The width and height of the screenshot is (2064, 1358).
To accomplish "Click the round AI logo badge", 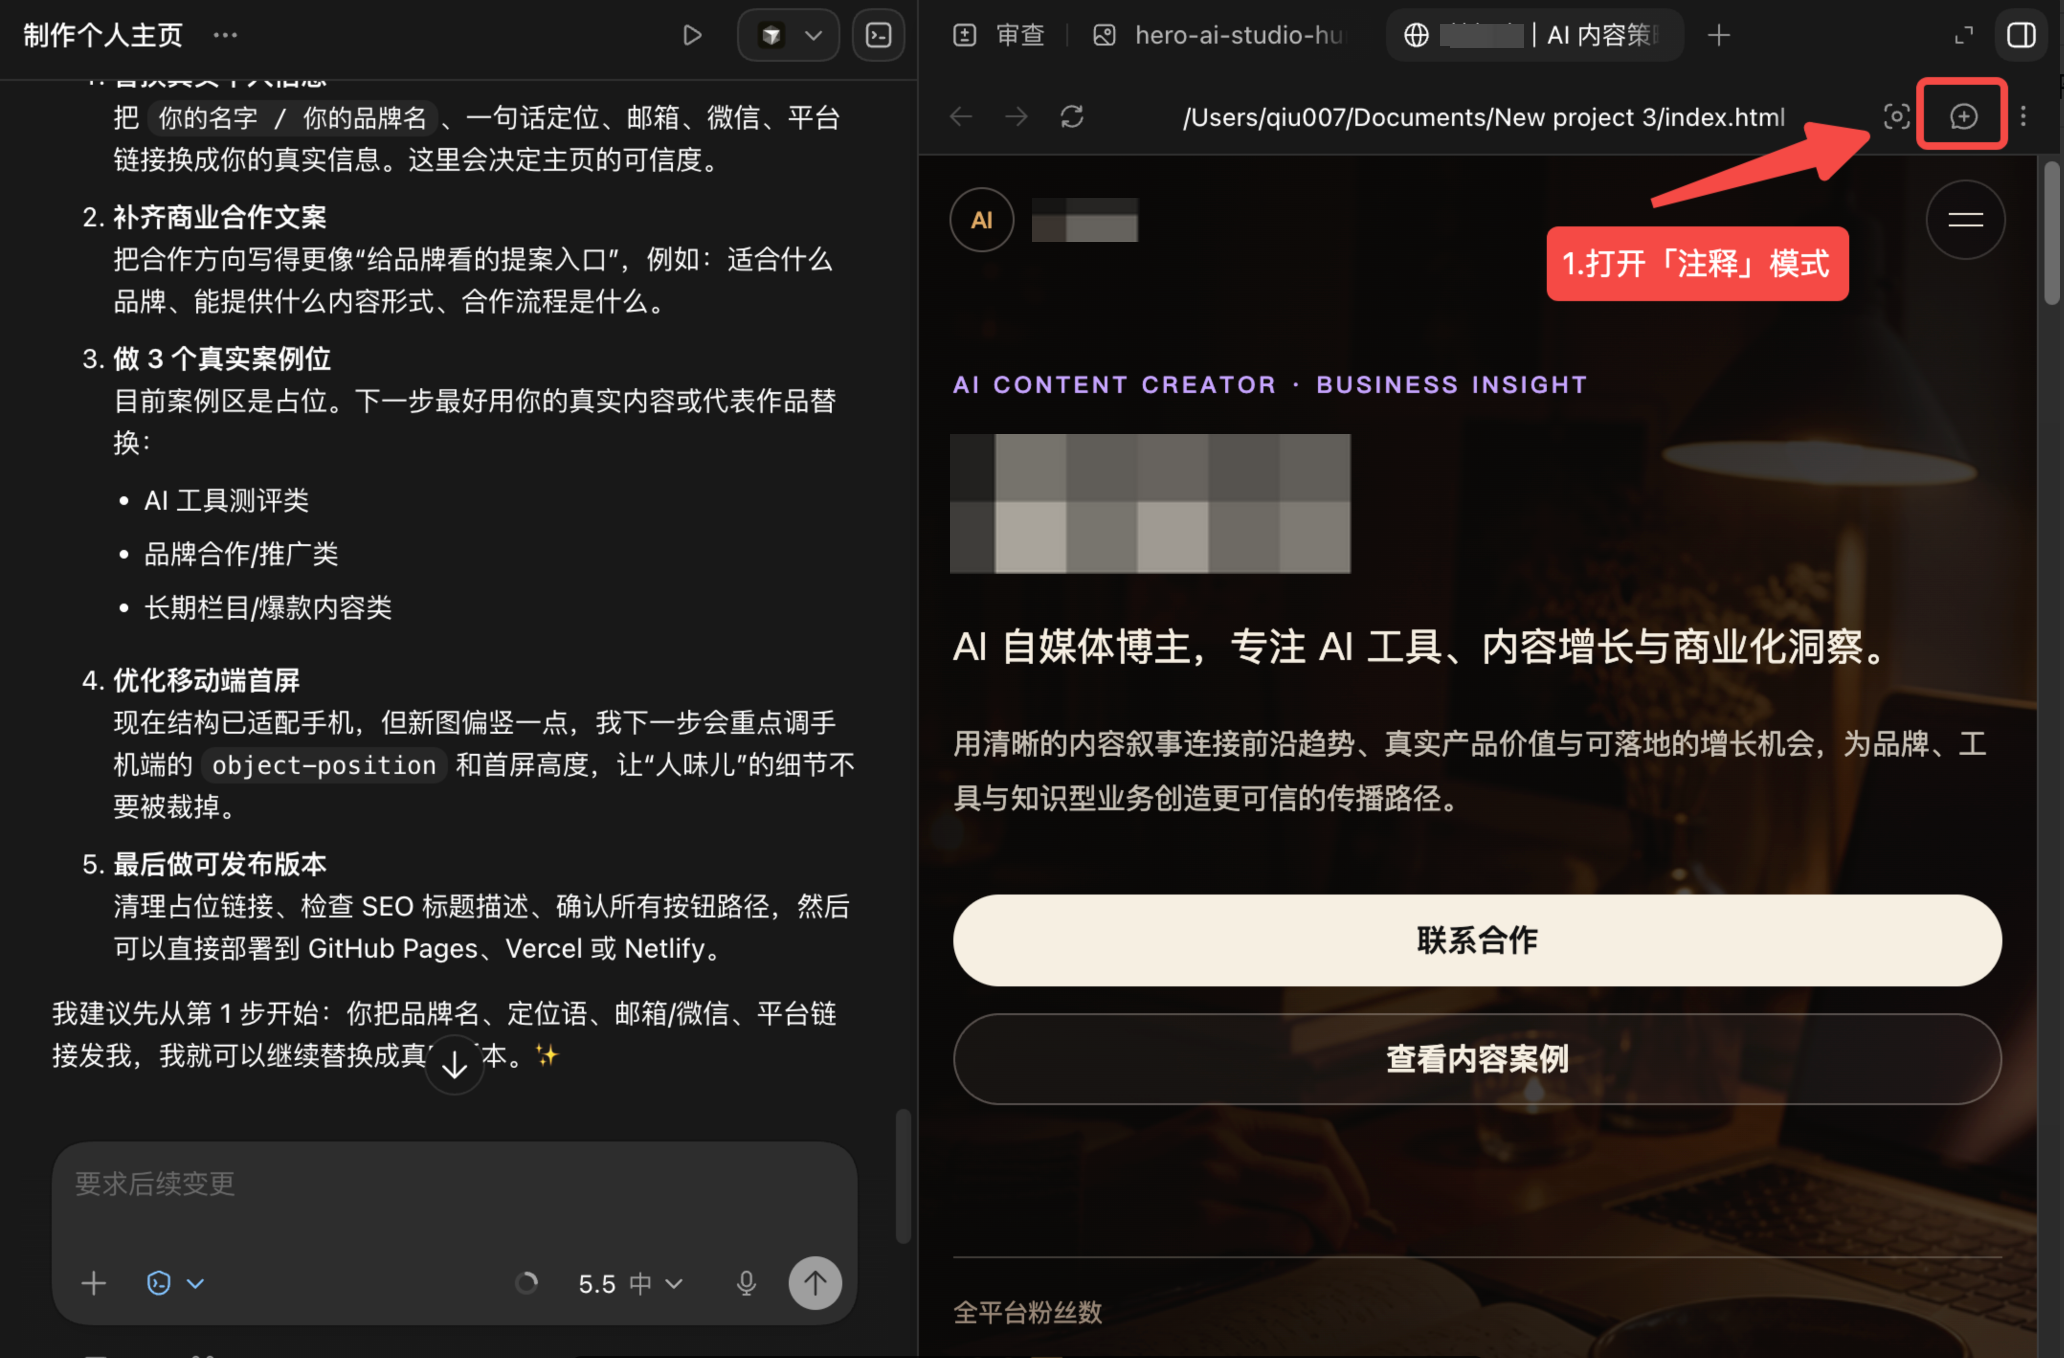I will pyautogui.click(x=982, y=220).
